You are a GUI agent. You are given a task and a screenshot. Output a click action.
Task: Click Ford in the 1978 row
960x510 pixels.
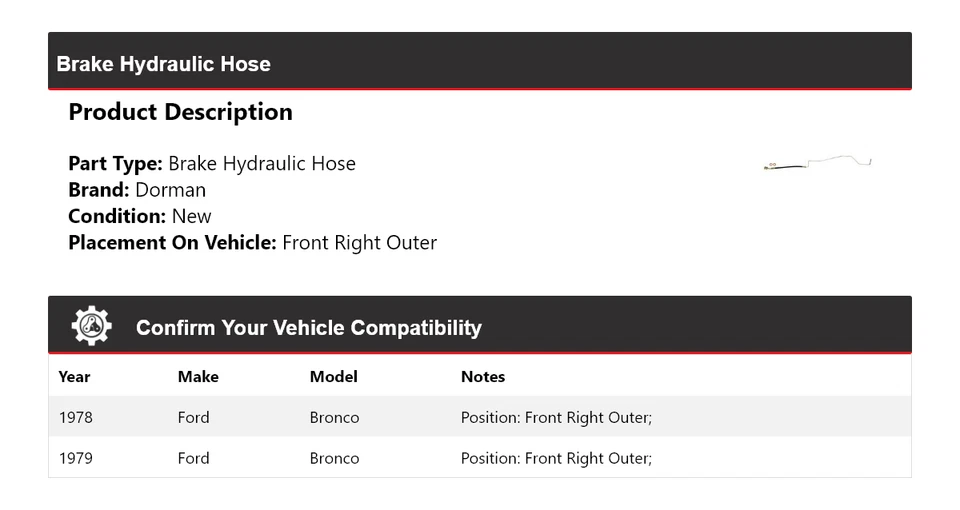[193, 417]
